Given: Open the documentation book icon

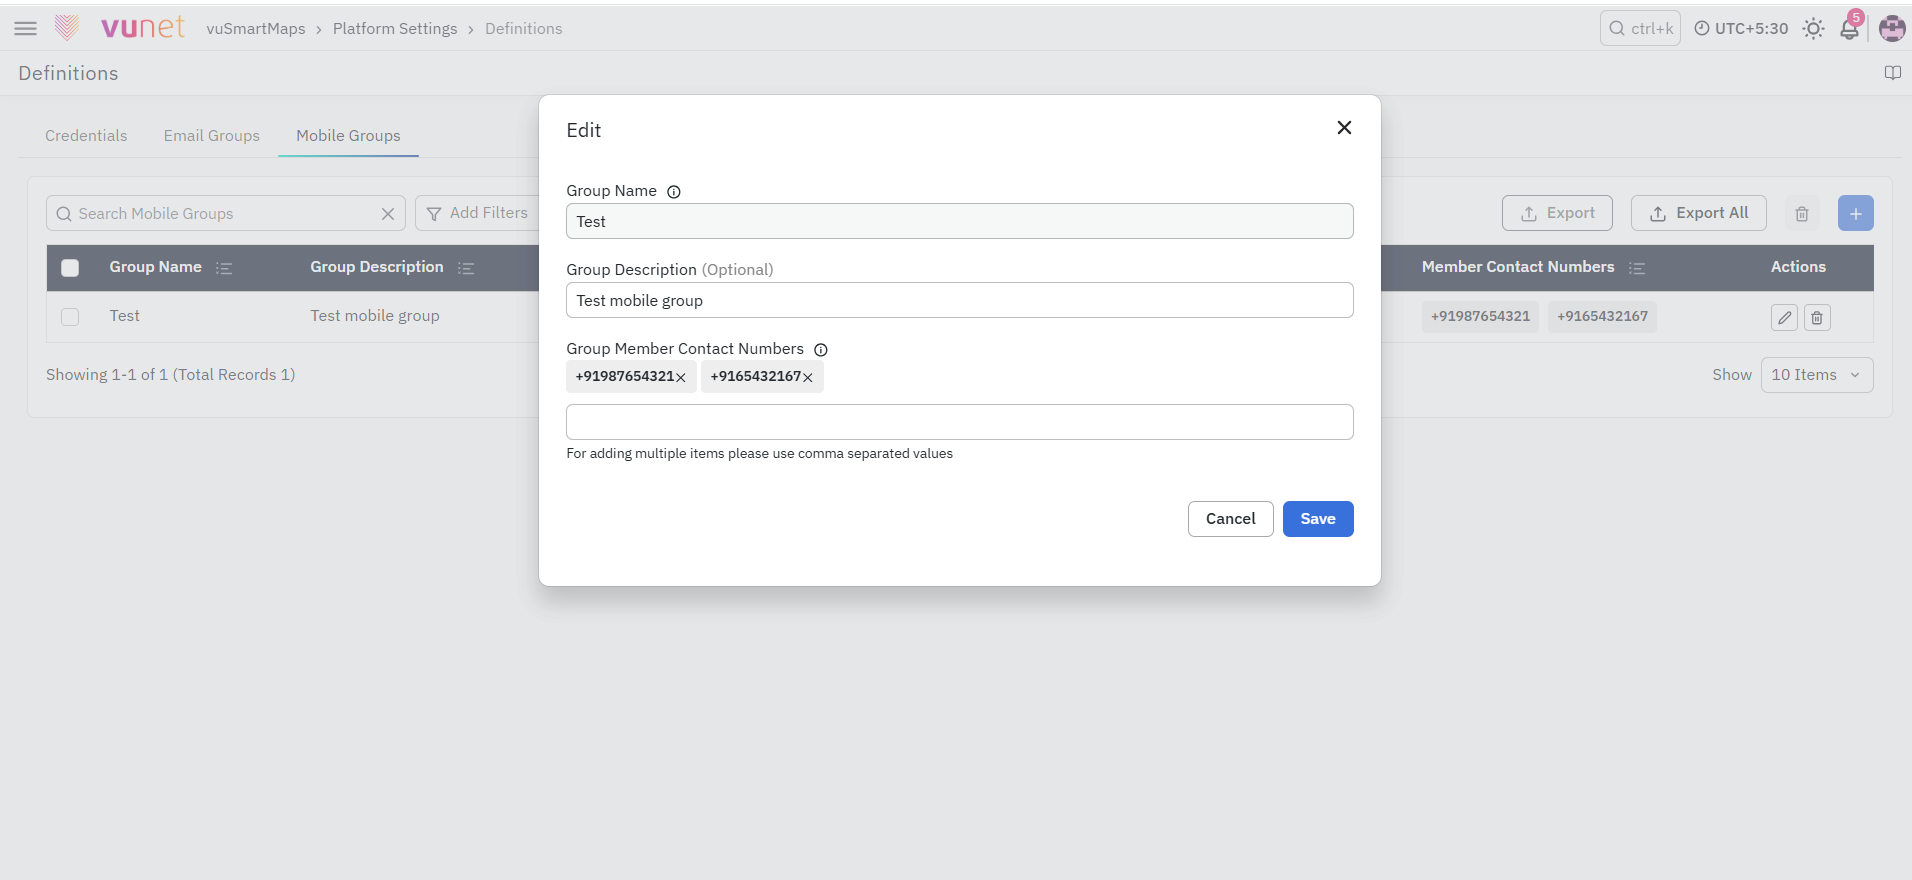Looking at the screenshot, I should (1892, 73).
